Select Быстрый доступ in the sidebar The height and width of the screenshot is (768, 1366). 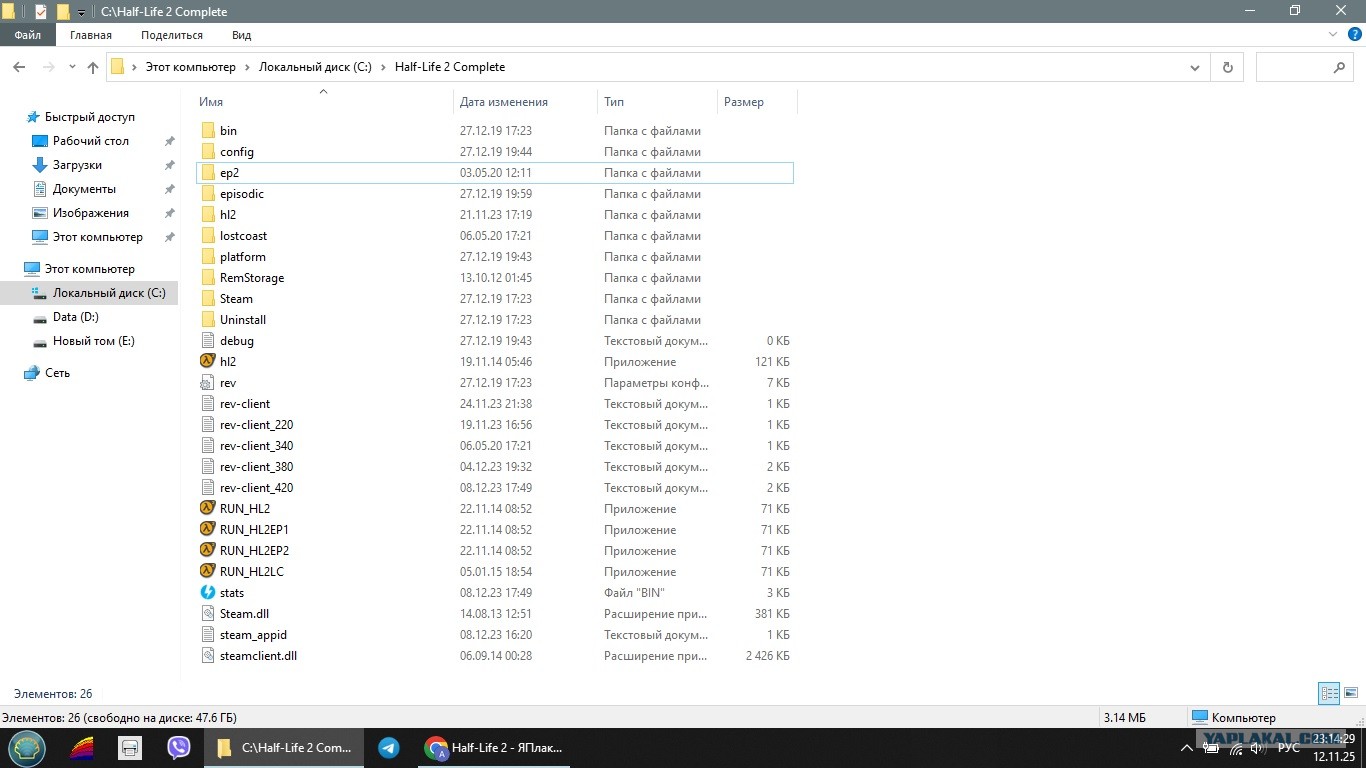click(x=89, y=117)
